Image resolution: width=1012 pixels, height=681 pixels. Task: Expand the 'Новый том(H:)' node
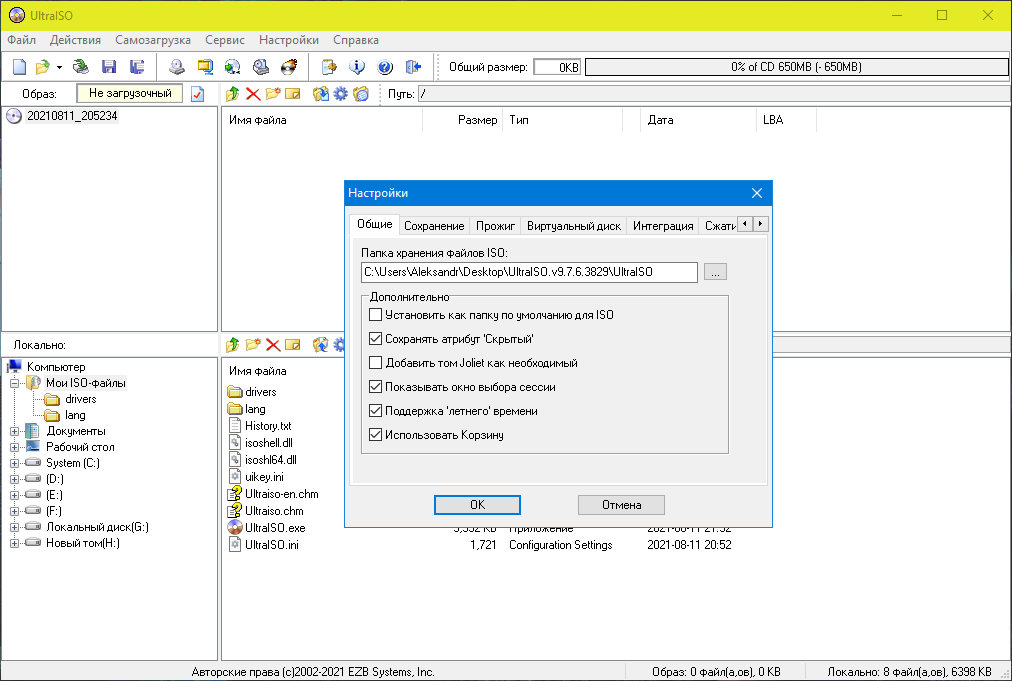tap(14, 544)
